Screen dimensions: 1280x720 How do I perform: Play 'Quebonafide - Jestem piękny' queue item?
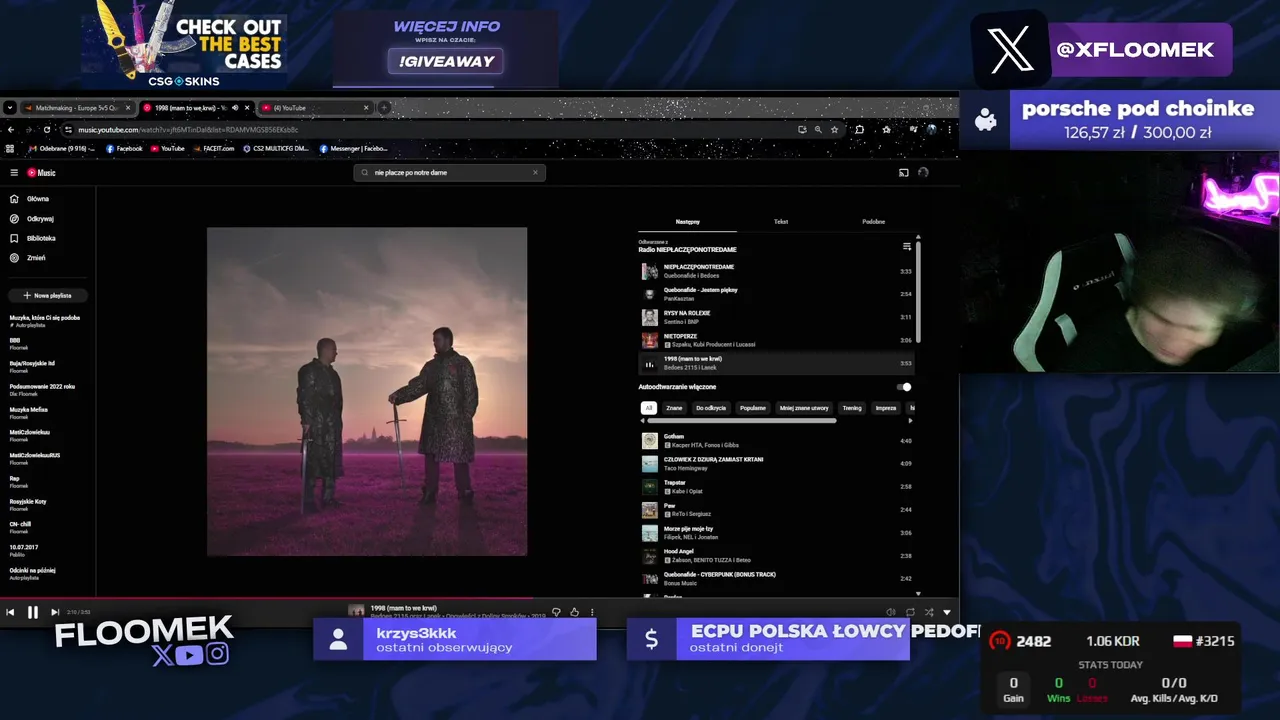[x=776, y=294]
